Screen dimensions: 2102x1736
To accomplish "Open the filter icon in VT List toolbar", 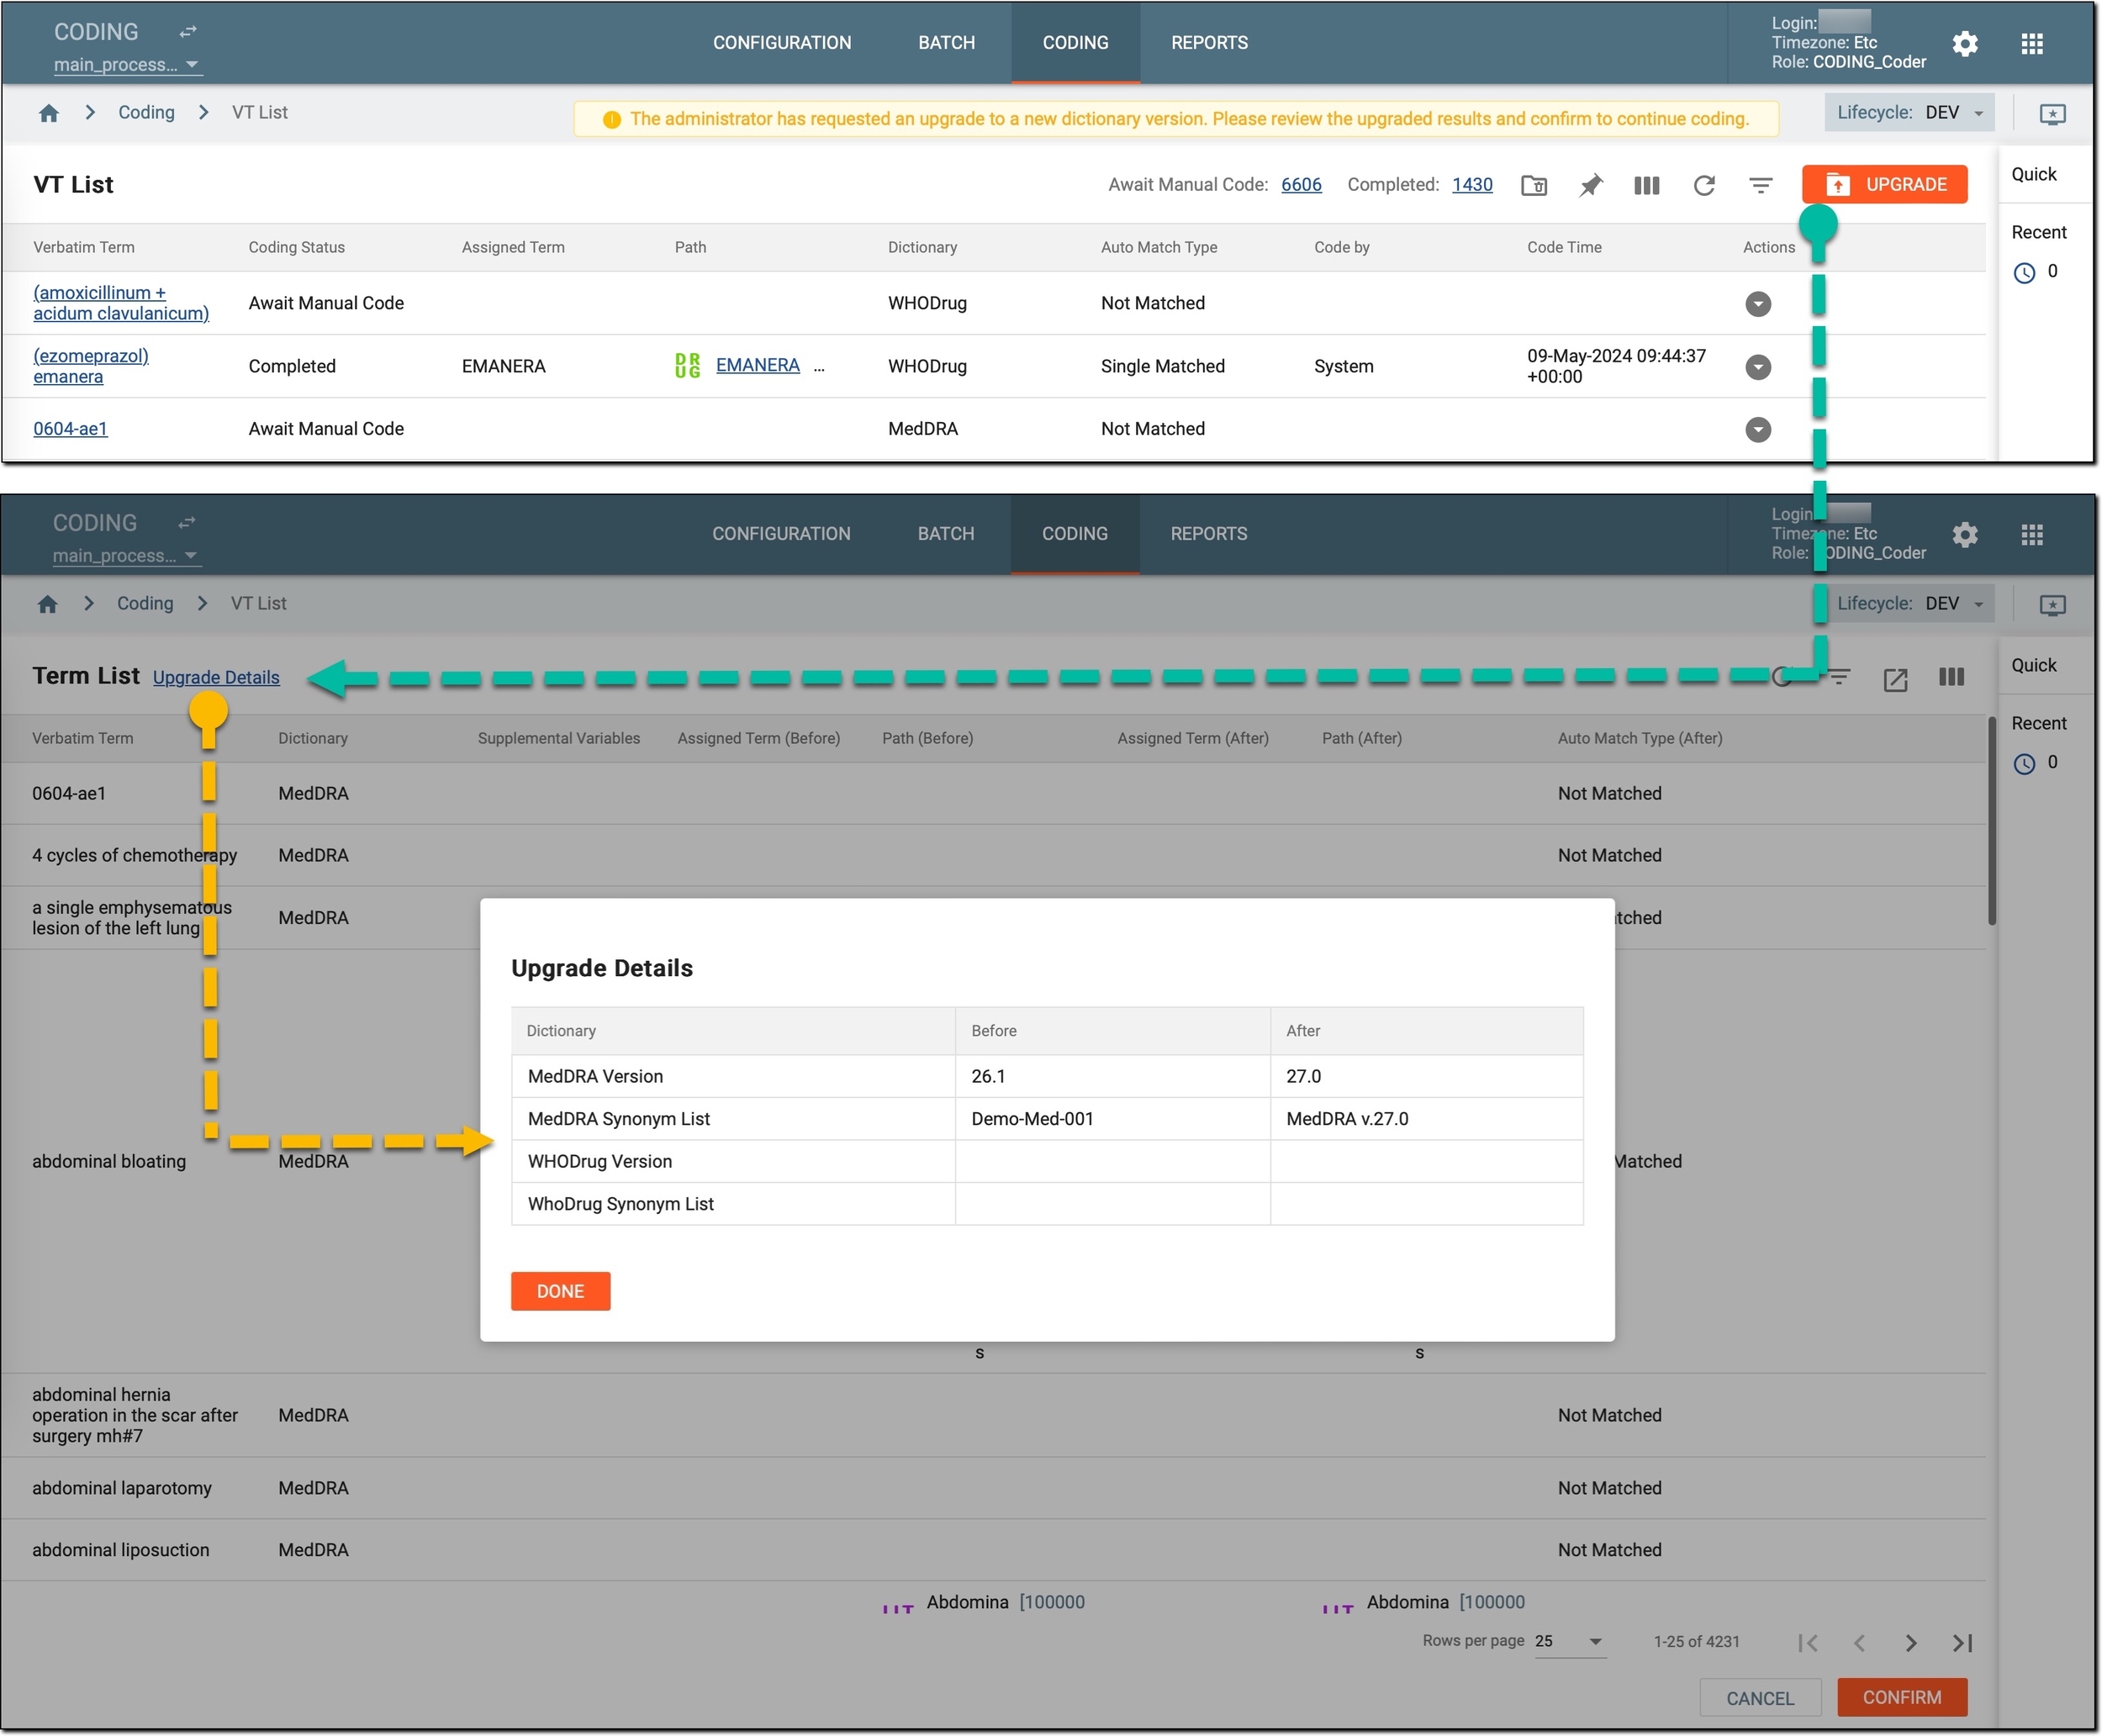I will tap(1761, 185).
